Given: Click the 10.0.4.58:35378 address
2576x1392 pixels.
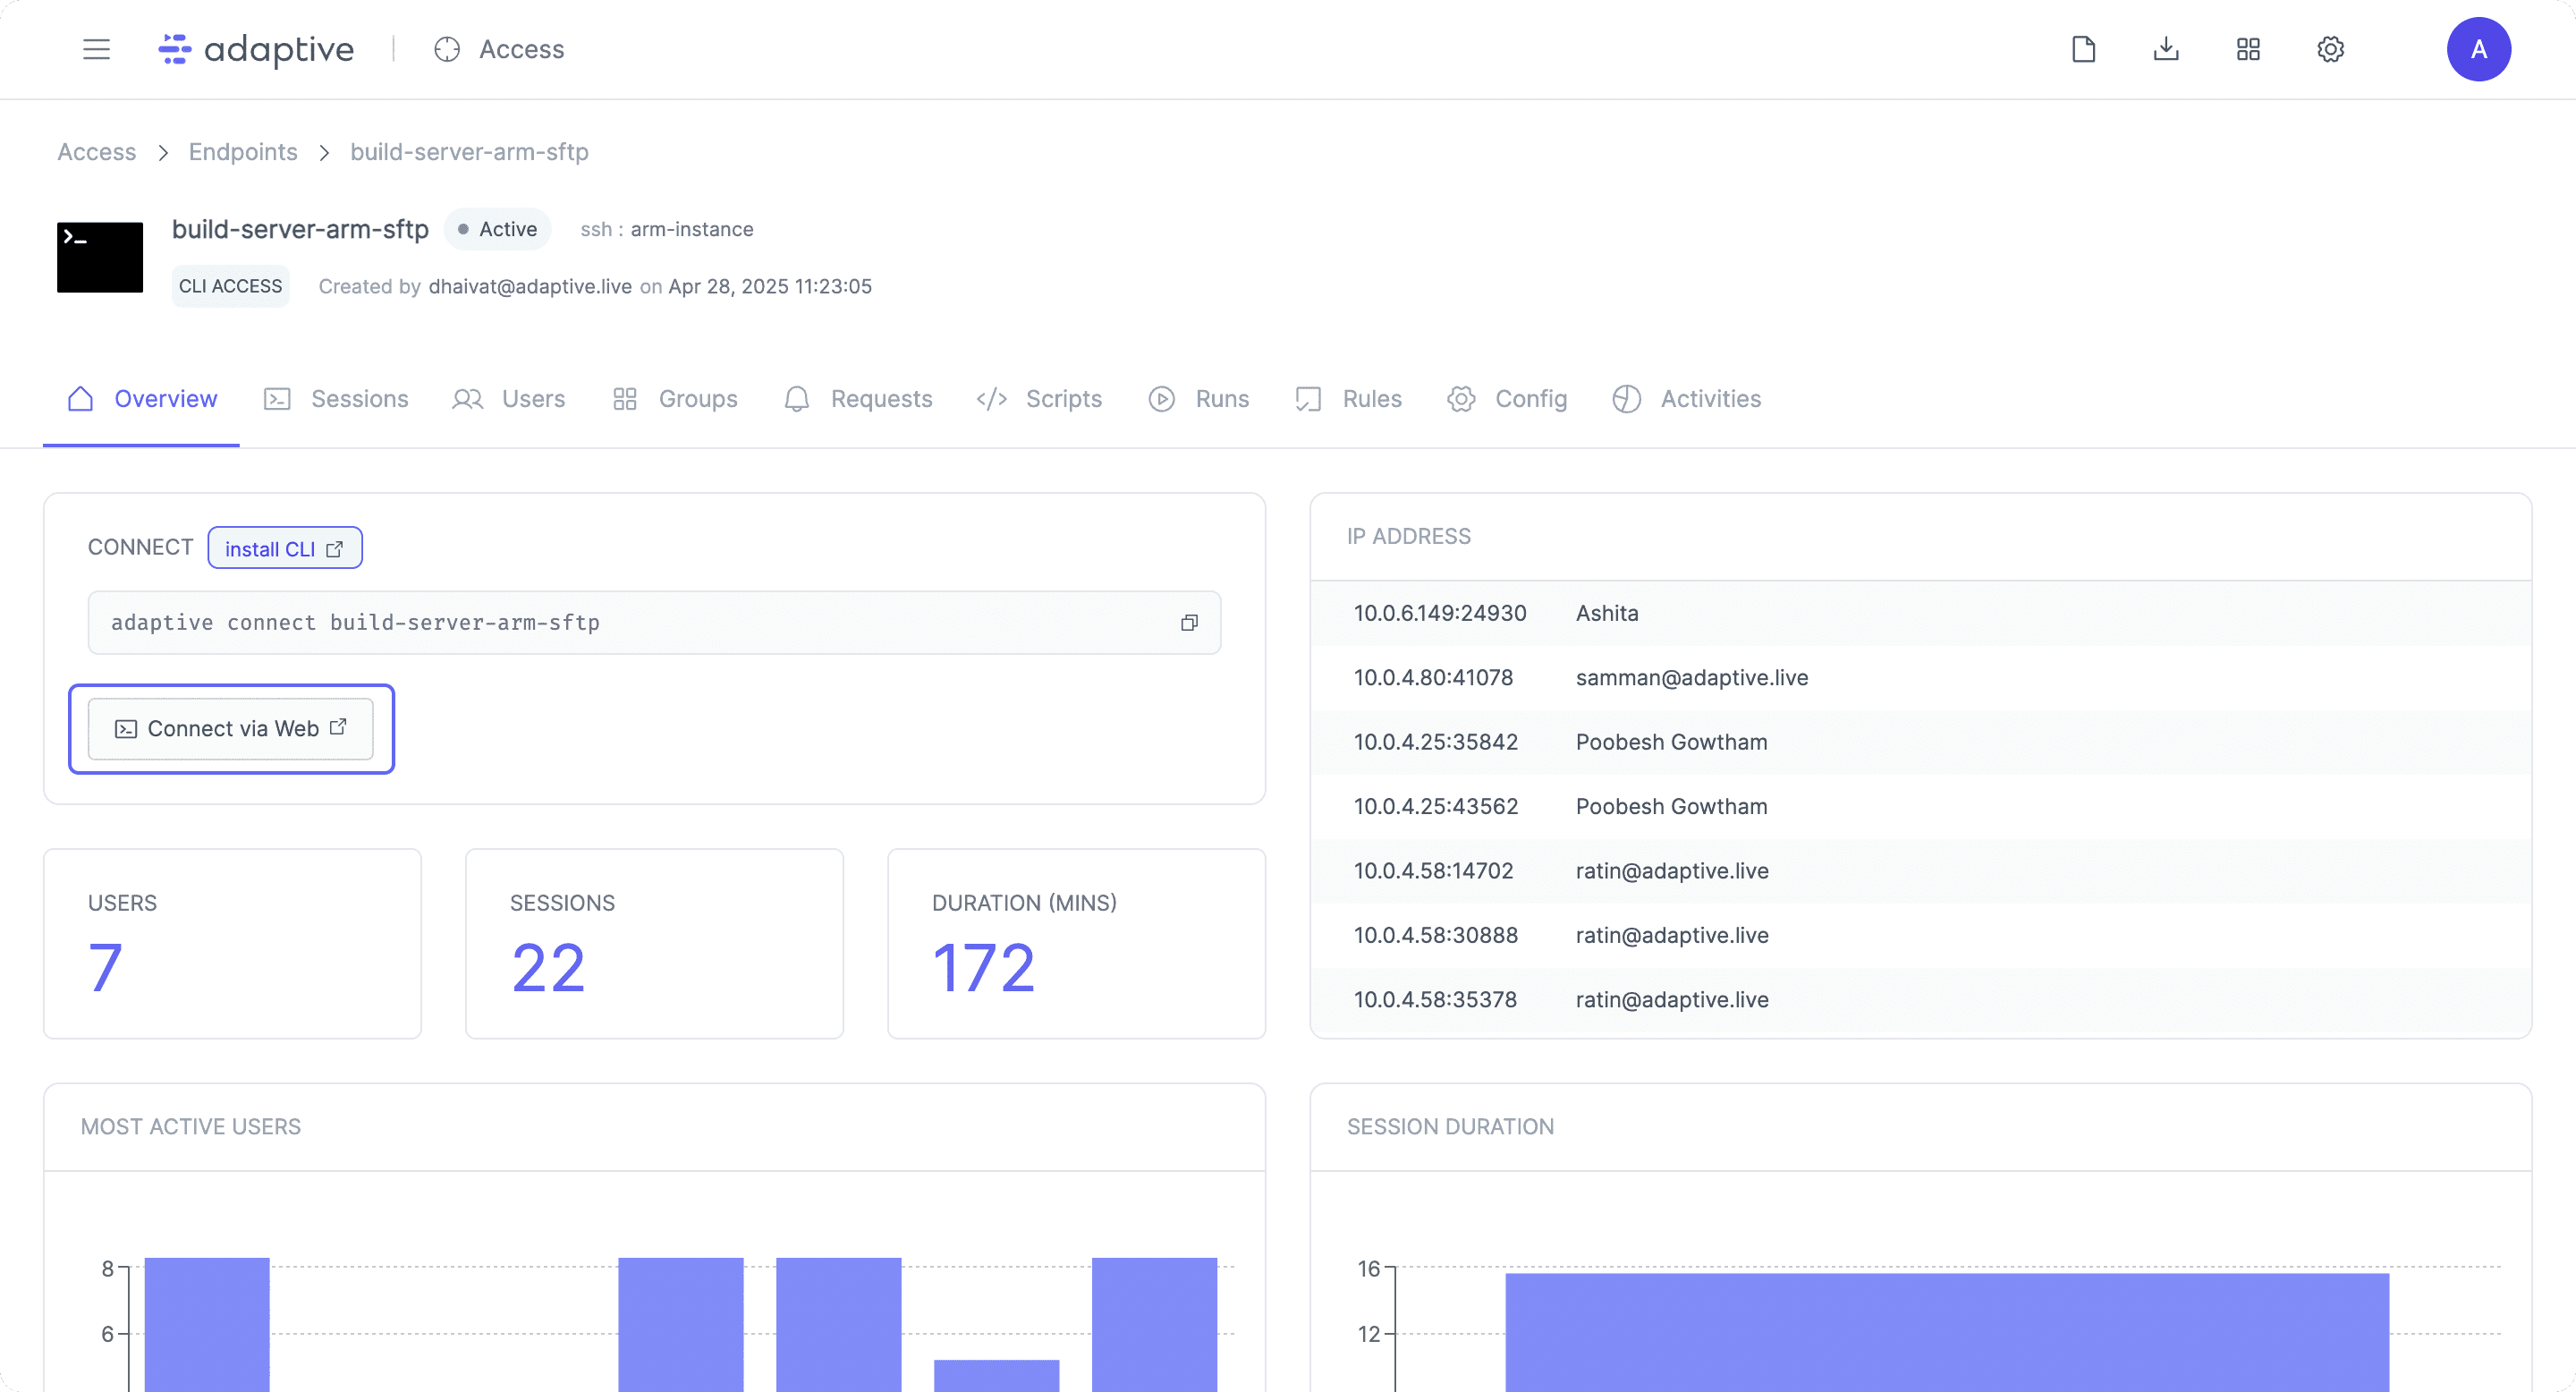Looking at the screenshot, I should coord(1435,999).
